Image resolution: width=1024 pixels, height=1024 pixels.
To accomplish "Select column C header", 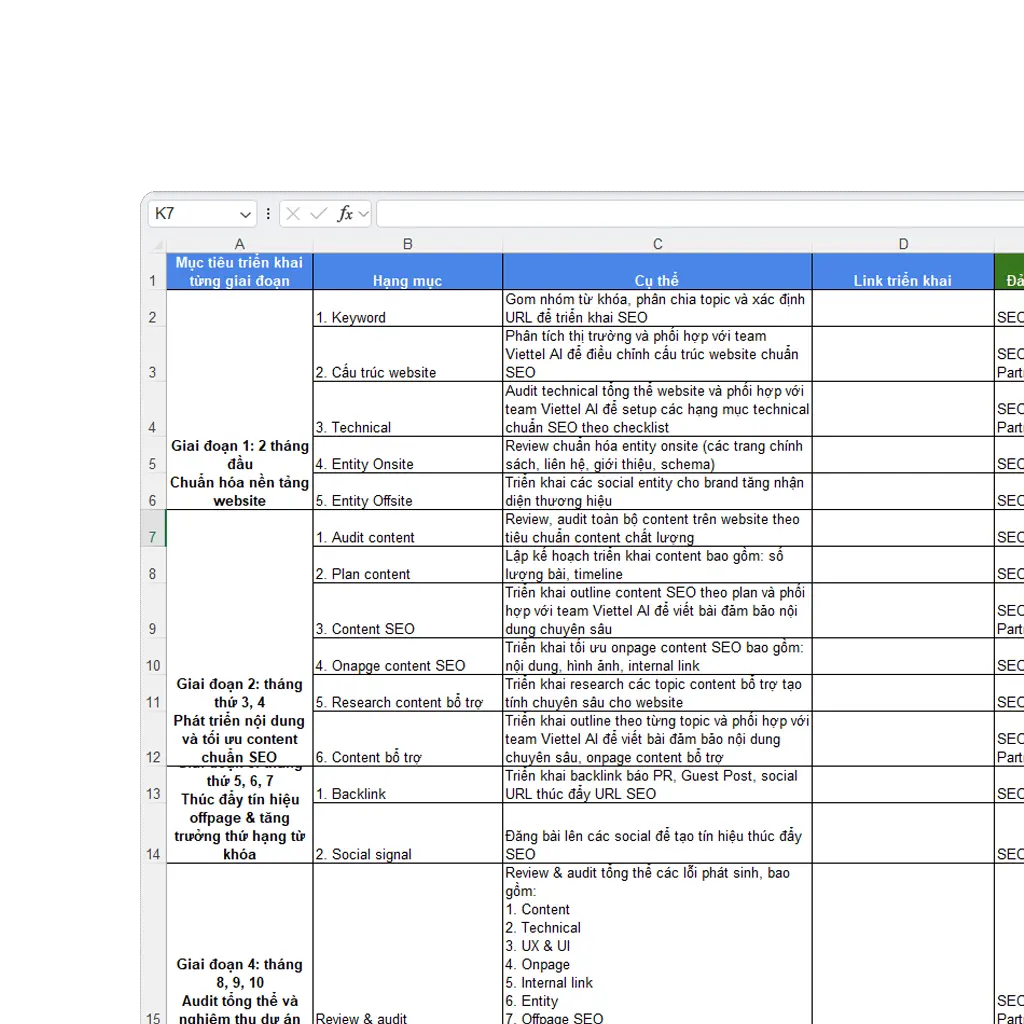I will point(658,244).
